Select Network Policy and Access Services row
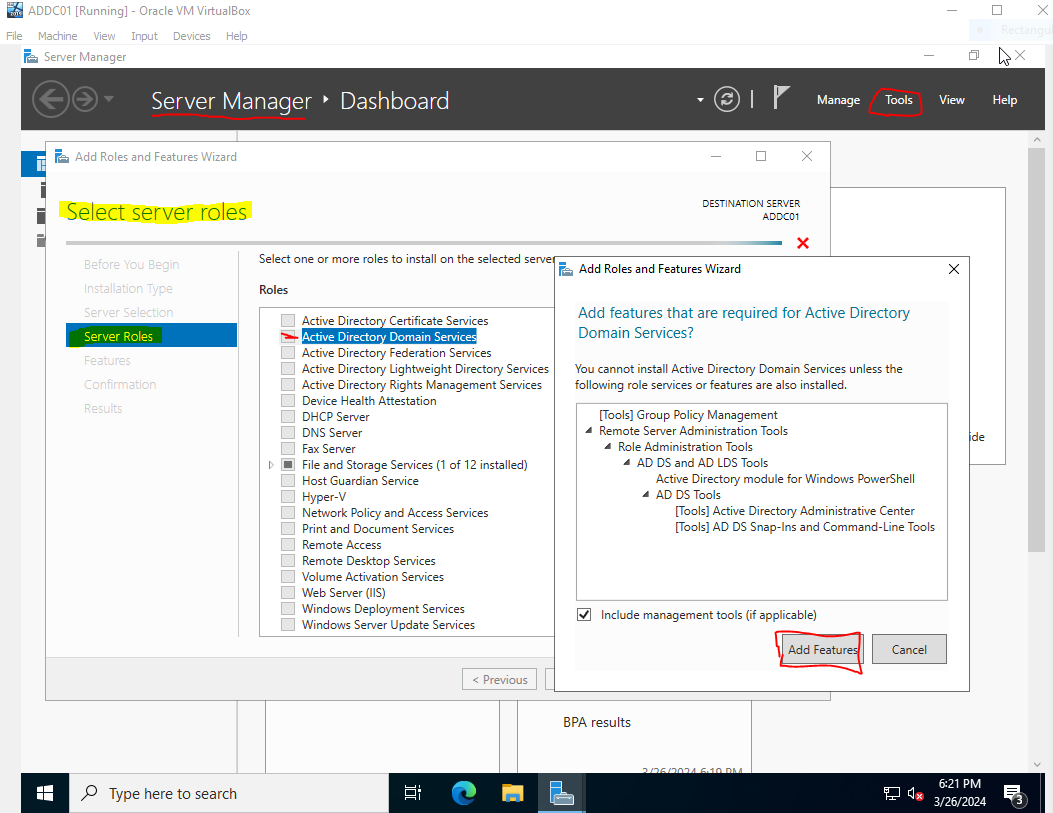Image resolution: width=1053 pixels, height=813 pixels. pyautogui.click(x=395, y=512)
